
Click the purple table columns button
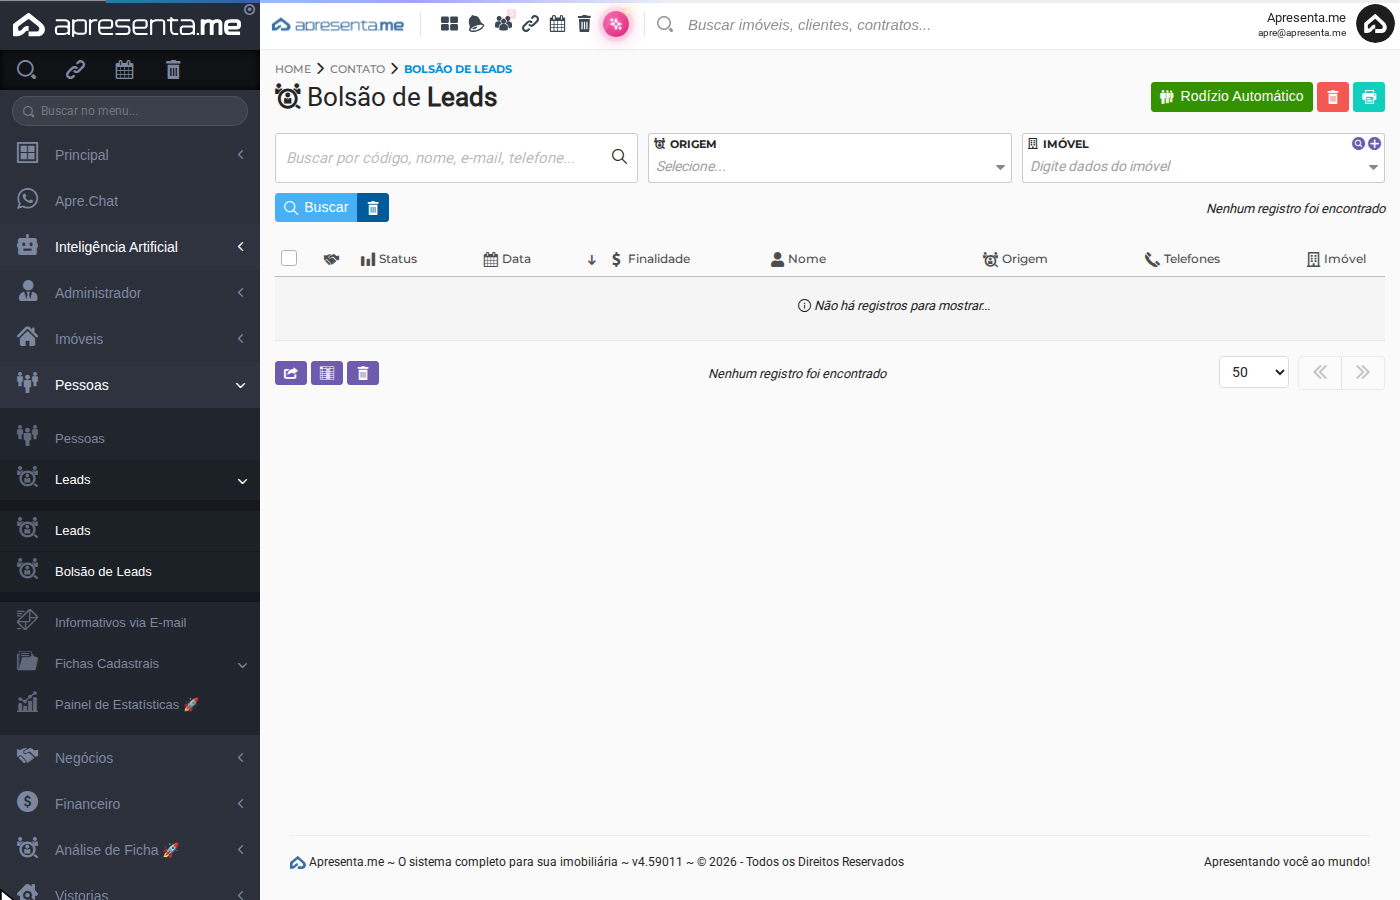(x=327, y=373)
